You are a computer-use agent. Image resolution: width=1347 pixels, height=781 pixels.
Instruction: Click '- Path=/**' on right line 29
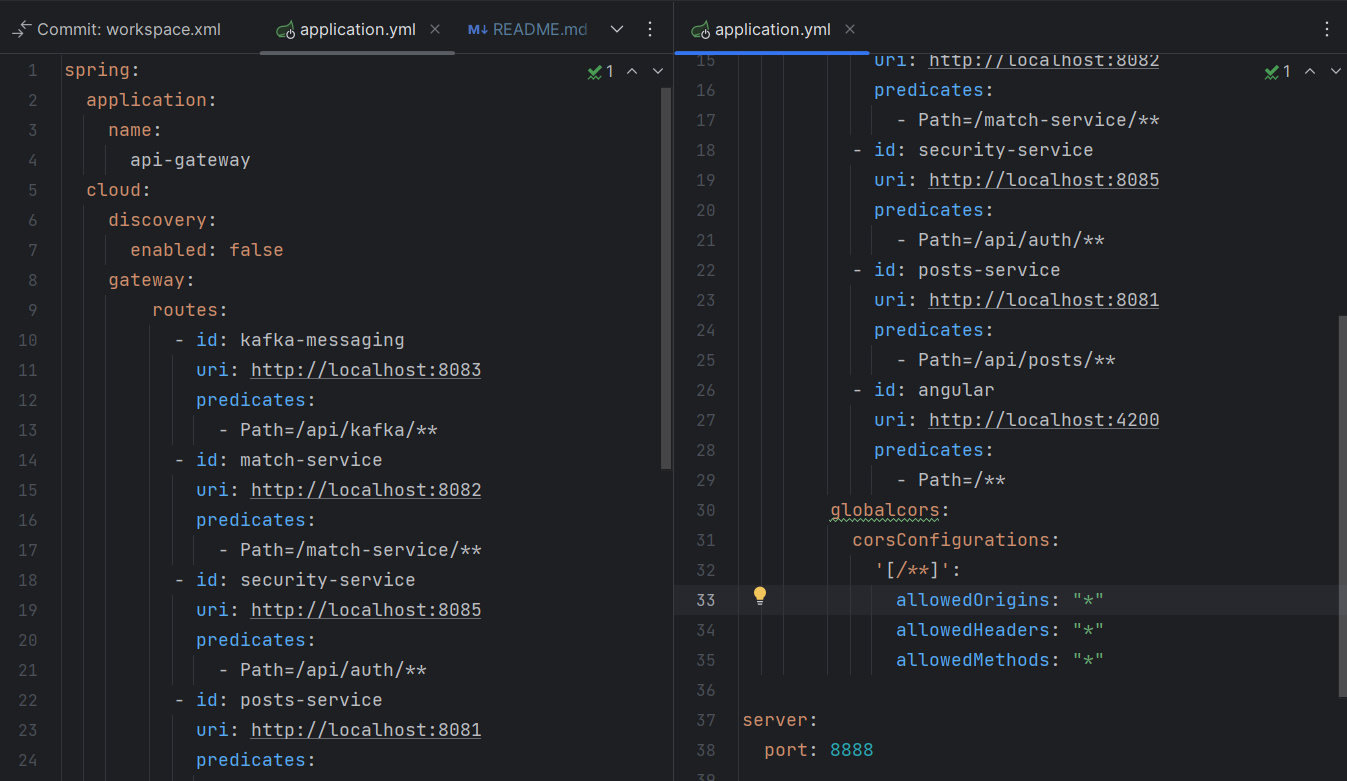pos(951,480)
